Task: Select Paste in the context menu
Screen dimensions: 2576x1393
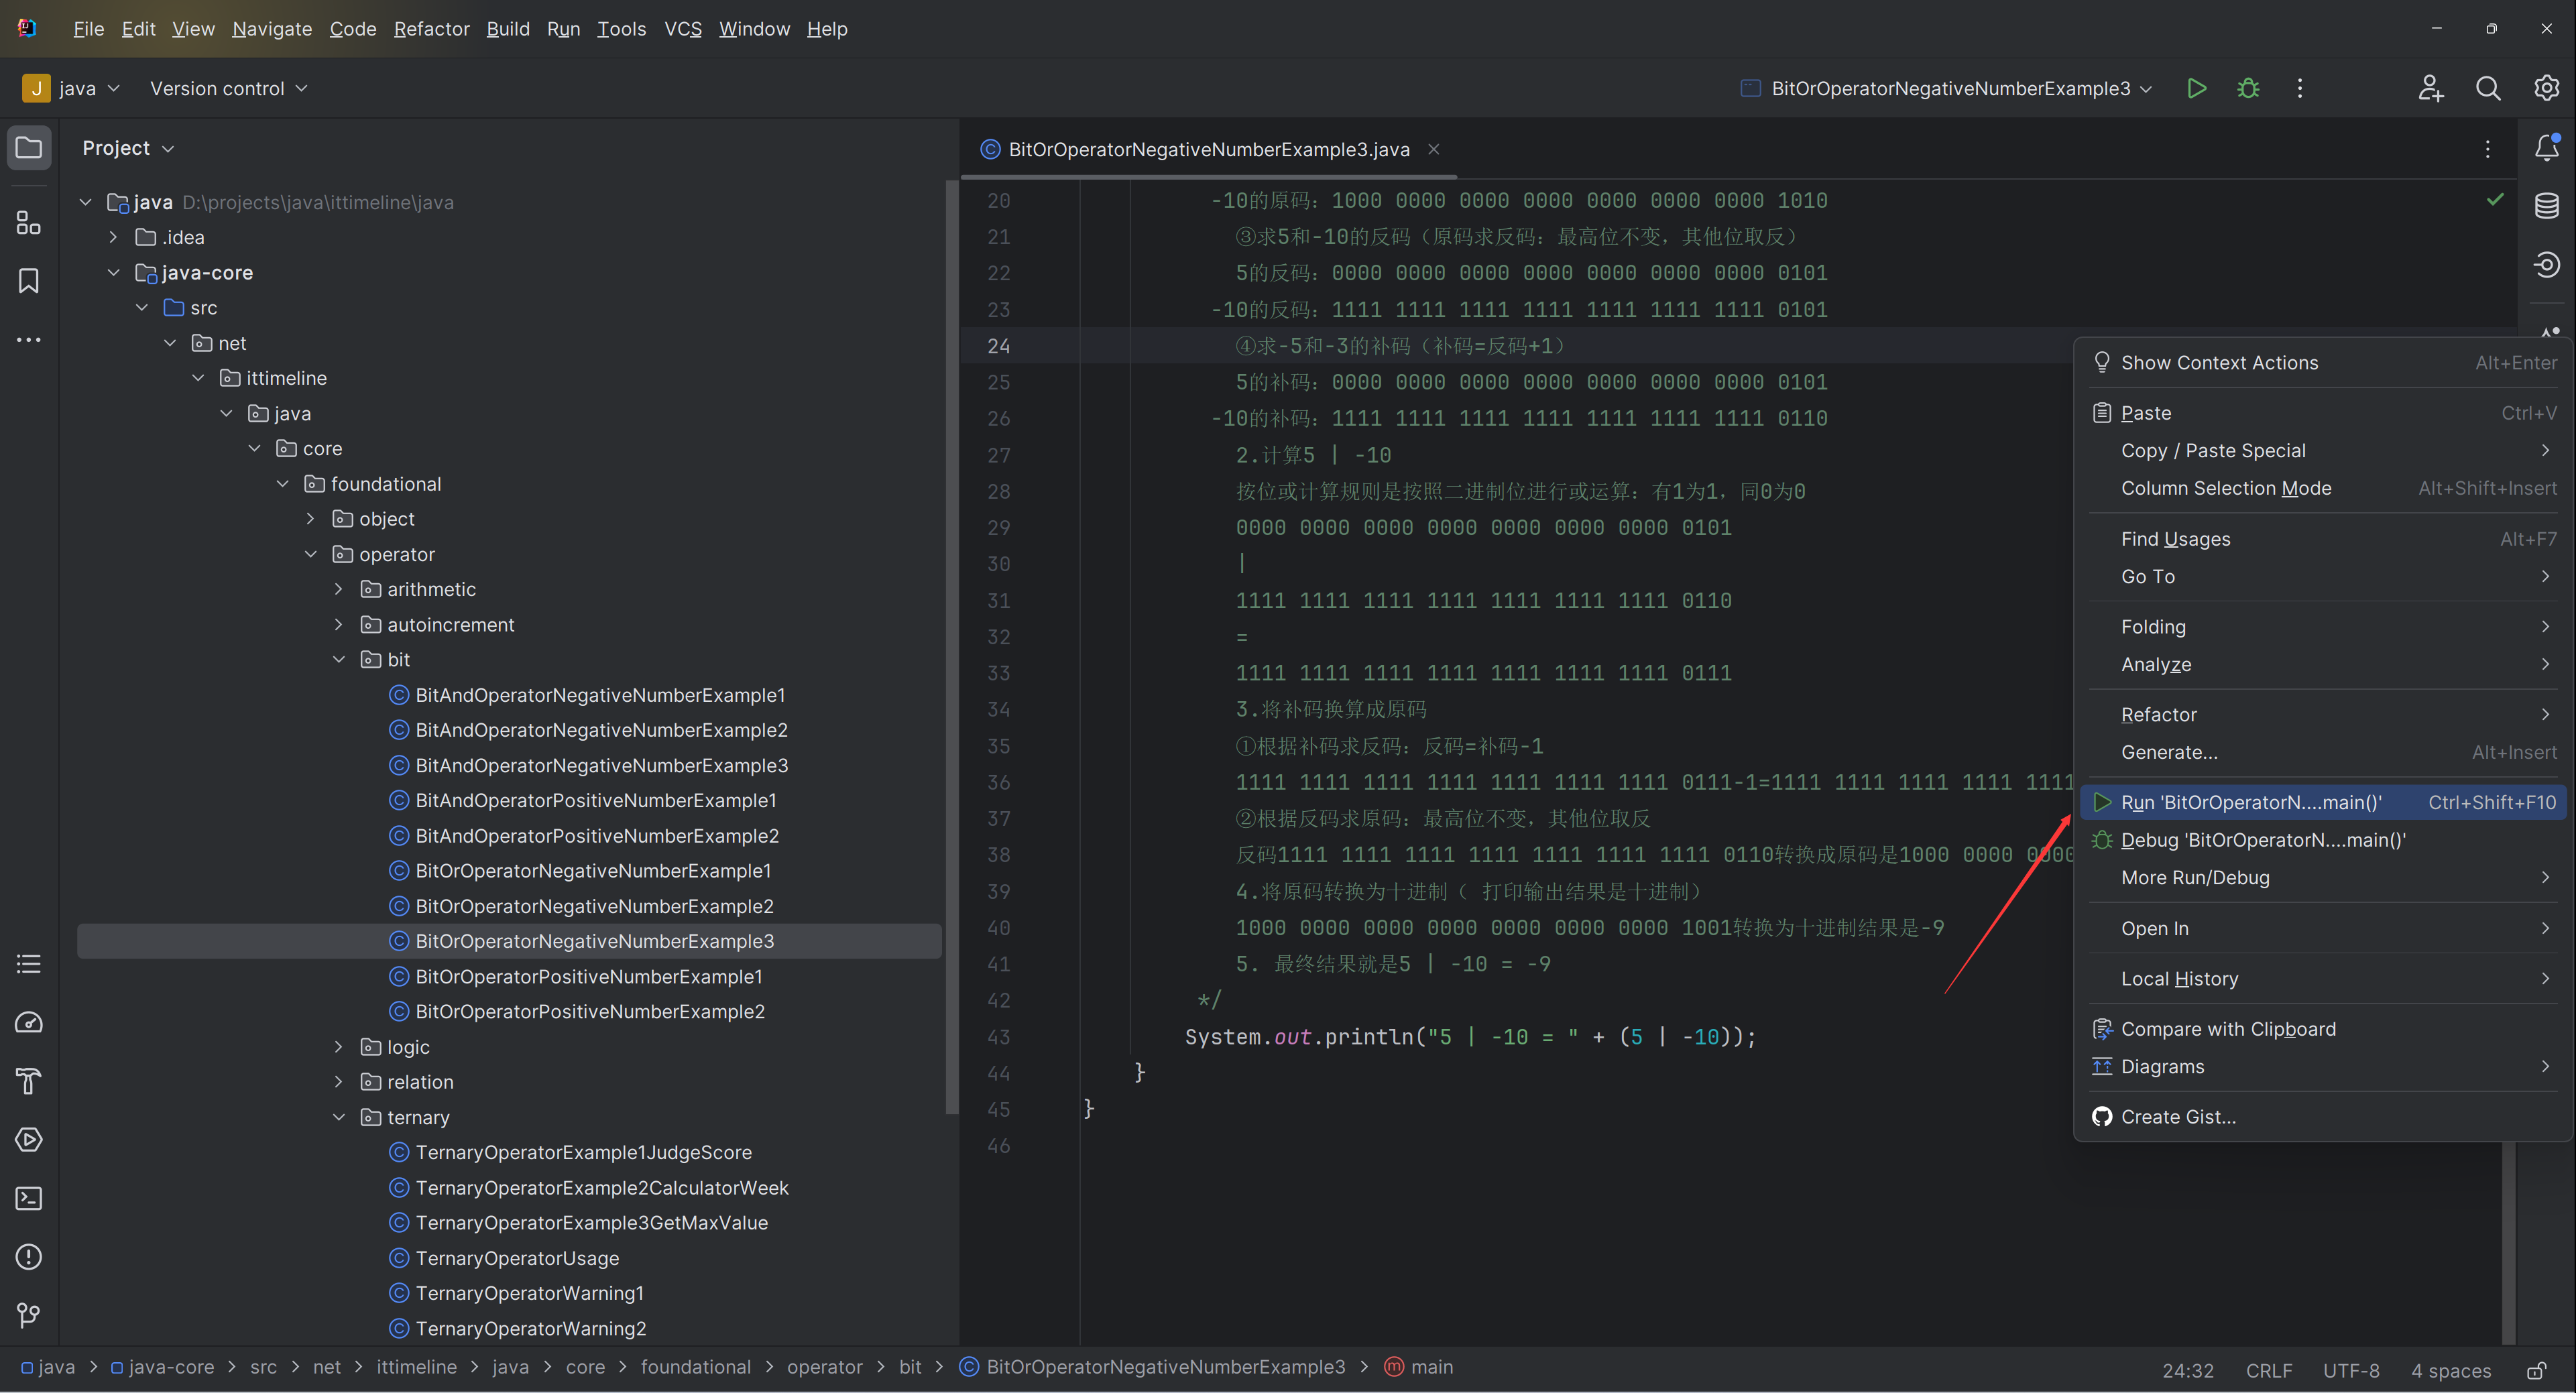Action: click(2323, 413)
